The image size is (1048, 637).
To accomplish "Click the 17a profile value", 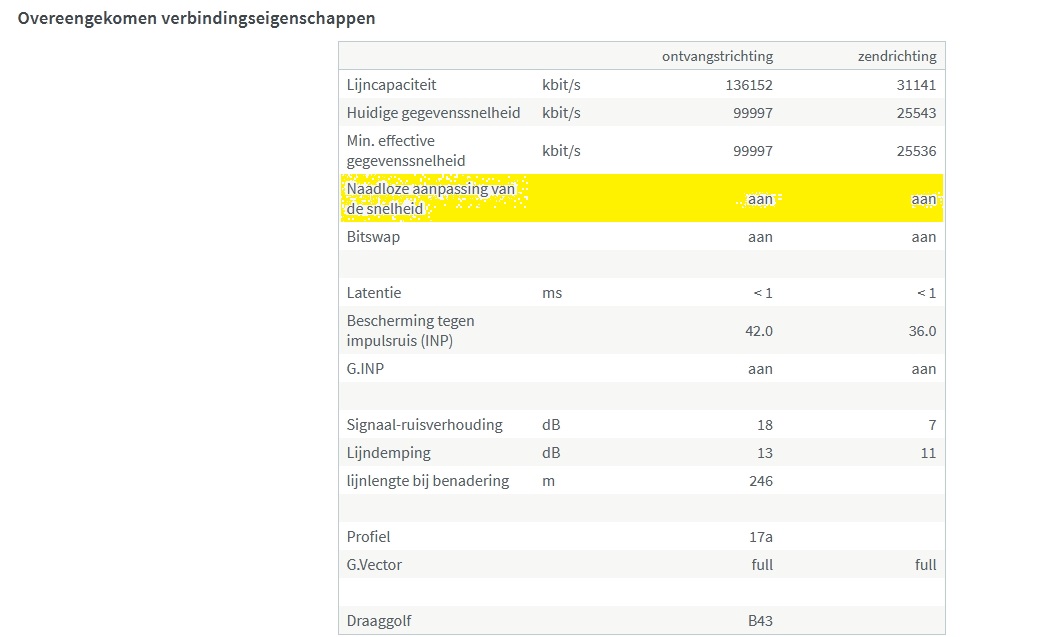I will [x=760, y=537].
